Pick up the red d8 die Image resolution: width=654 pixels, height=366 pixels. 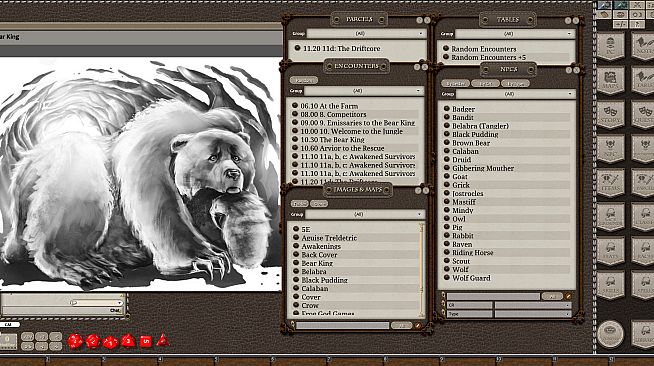click(128, 341)
